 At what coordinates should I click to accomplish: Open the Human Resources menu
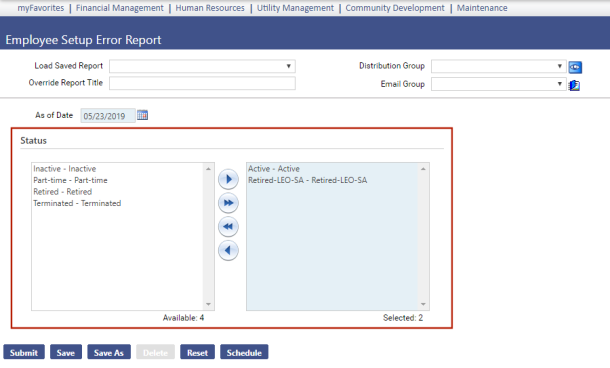point(210,8)
